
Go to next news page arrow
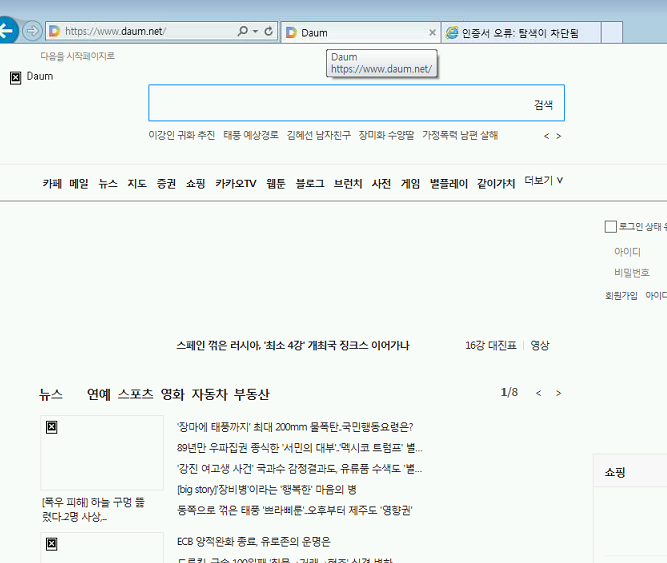point(559,393)
